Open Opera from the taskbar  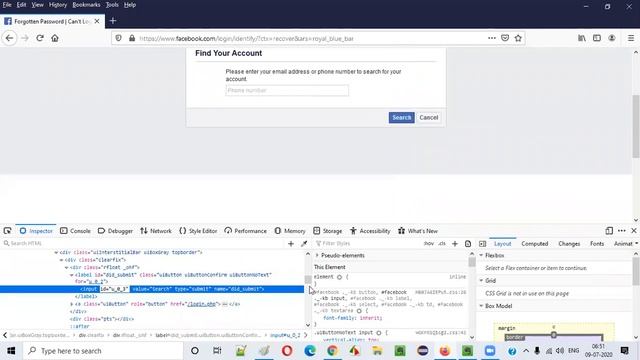coord(287,351)
